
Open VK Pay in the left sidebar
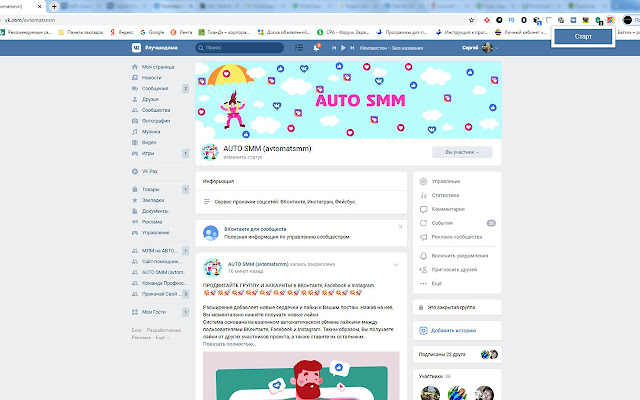tap(149, 171)
